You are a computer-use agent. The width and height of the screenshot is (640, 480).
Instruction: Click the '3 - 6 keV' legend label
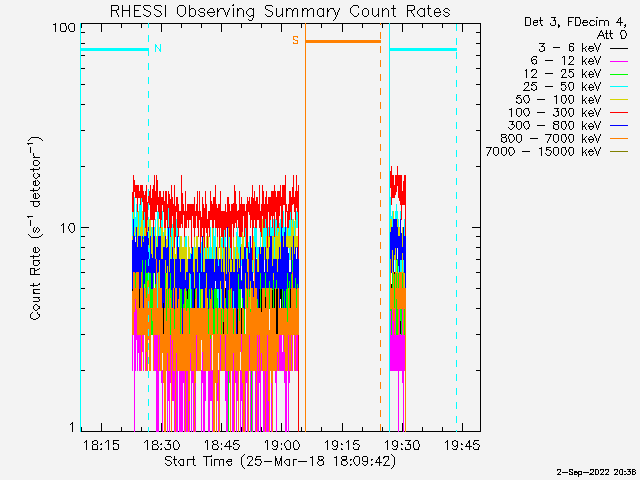point(570,48)
